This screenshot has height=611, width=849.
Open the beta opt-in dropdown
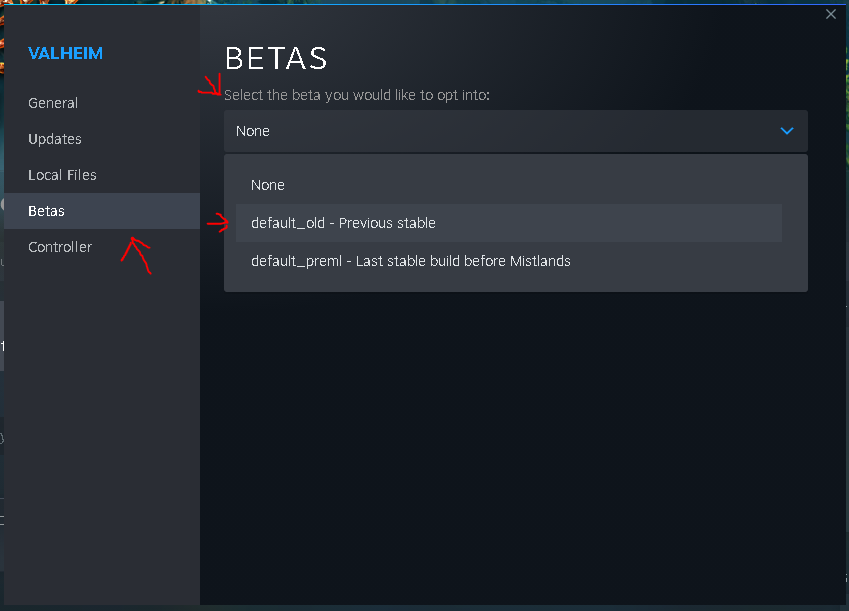pyautogui.click(x=516, y=130)
